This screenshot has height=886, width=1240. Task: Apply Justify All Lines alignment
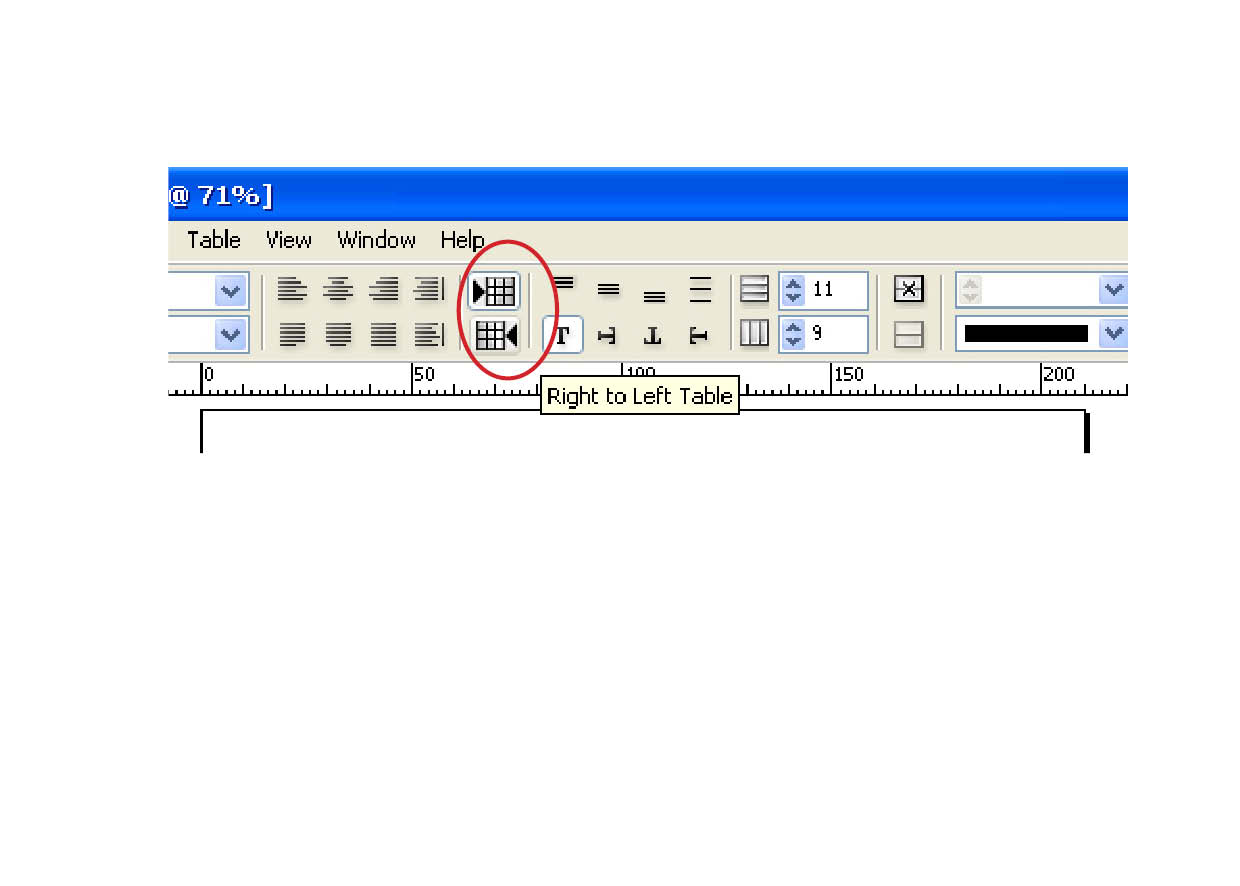point(384,334)
